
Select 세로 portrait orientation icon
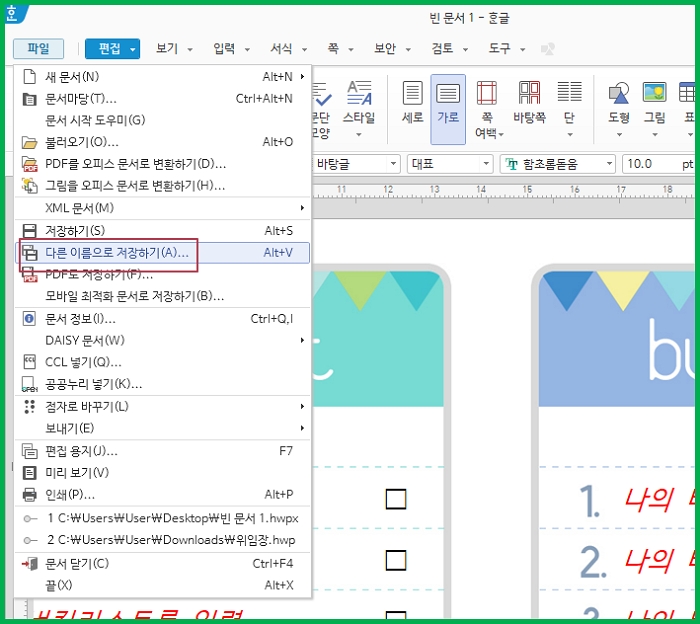[x=412, y=93]
